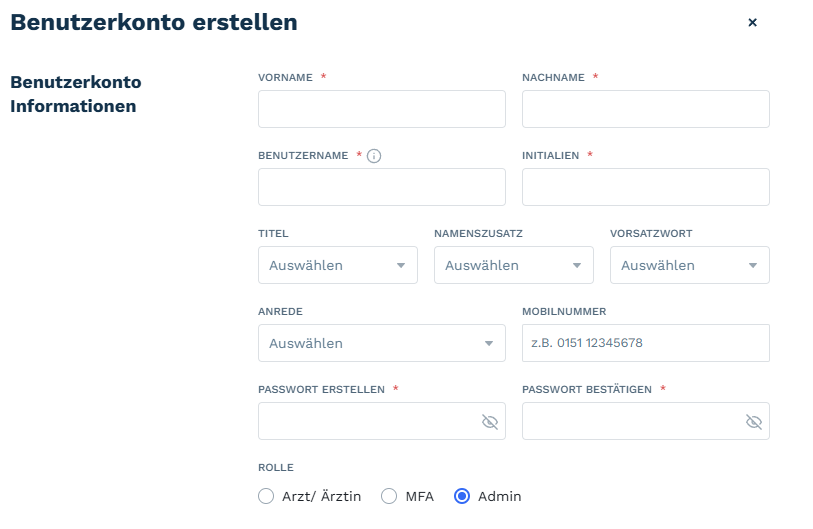Close the Benutzerkonto erstellen dialog
The width and height of the screenshot is (813, 529).
point(752,22)
